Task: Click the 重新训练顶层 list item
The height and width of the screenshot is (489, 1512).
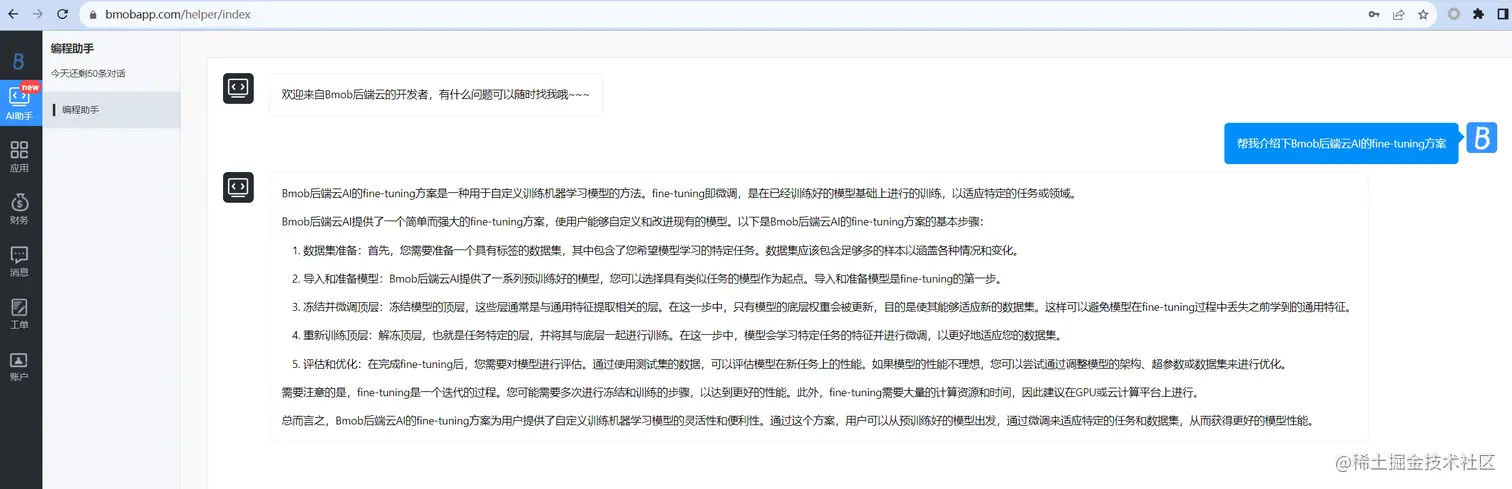Action: pyautogui.click(x=676, y=335)
